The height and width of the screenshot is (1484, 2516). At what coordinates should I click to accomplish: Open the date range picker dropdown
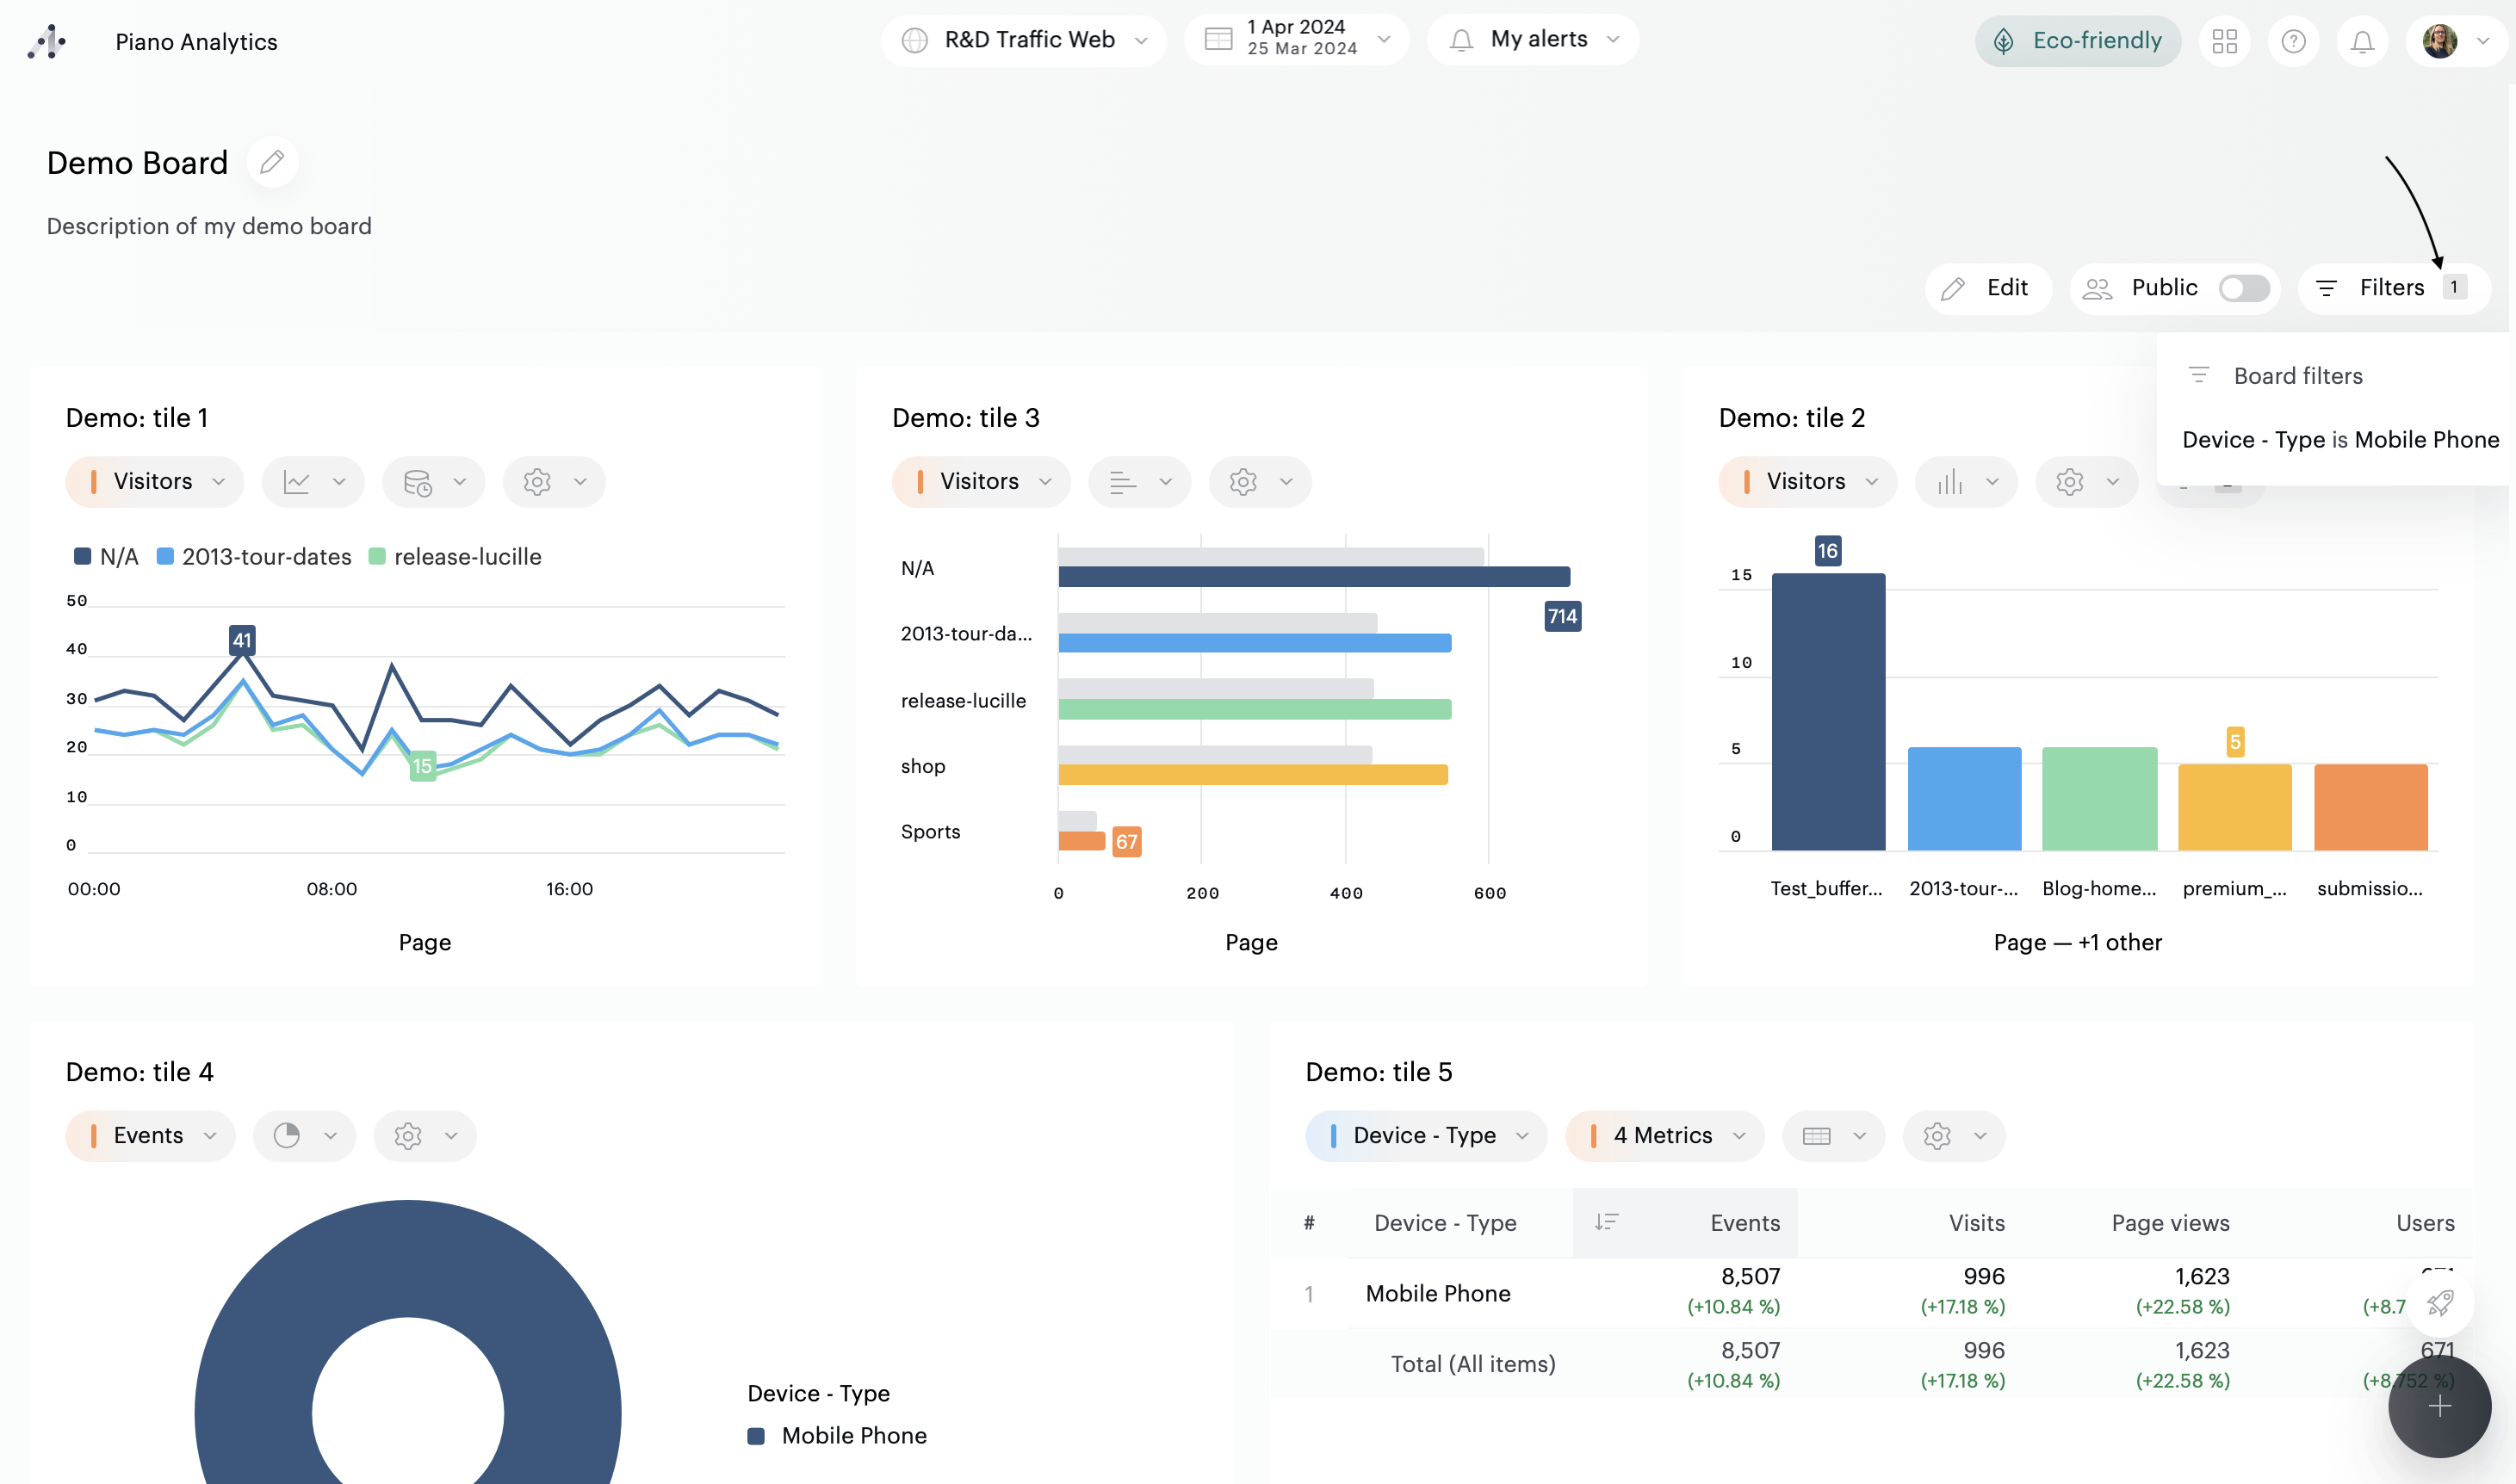coord(1297,40)
